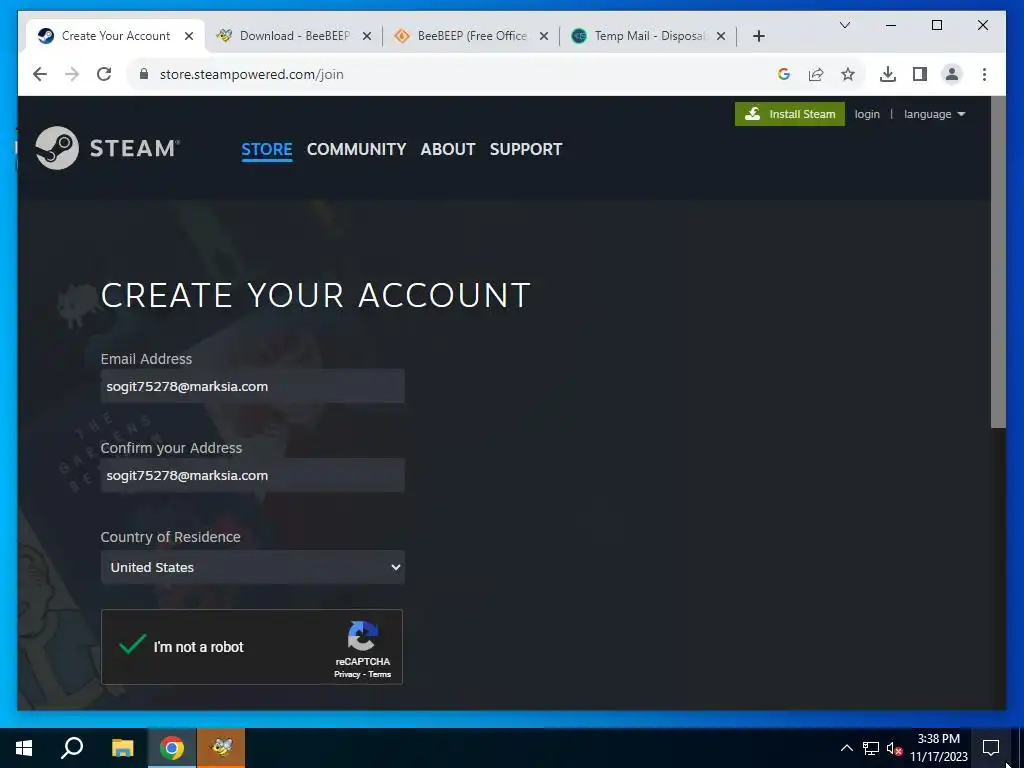Screen dimensions: 1024x768
Task: Click the browser forward arrow
Action: click(x=72, y=74)
